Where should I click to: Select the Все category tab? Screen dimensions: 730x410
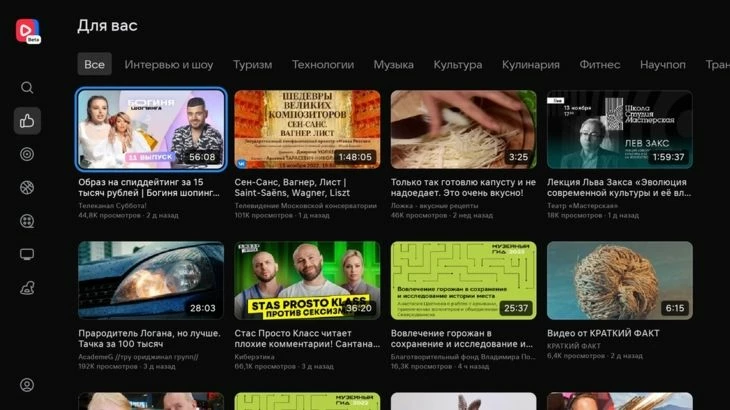tap(95, 64)
